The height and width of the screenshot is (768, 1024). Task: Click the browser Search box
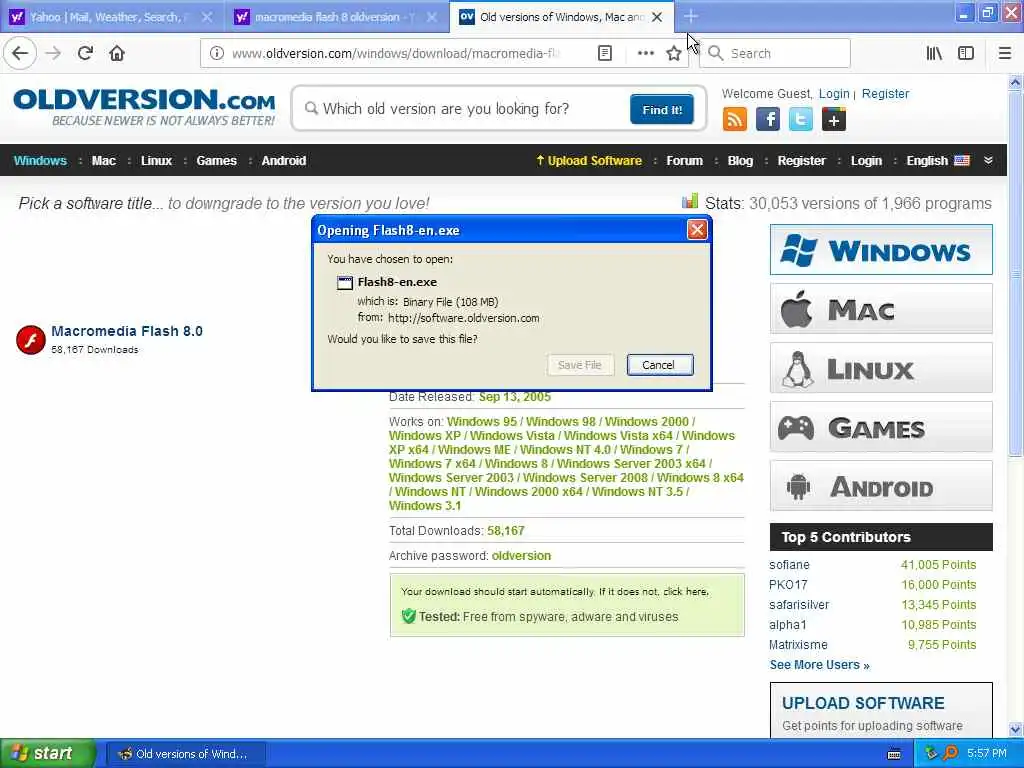point(775,54)
